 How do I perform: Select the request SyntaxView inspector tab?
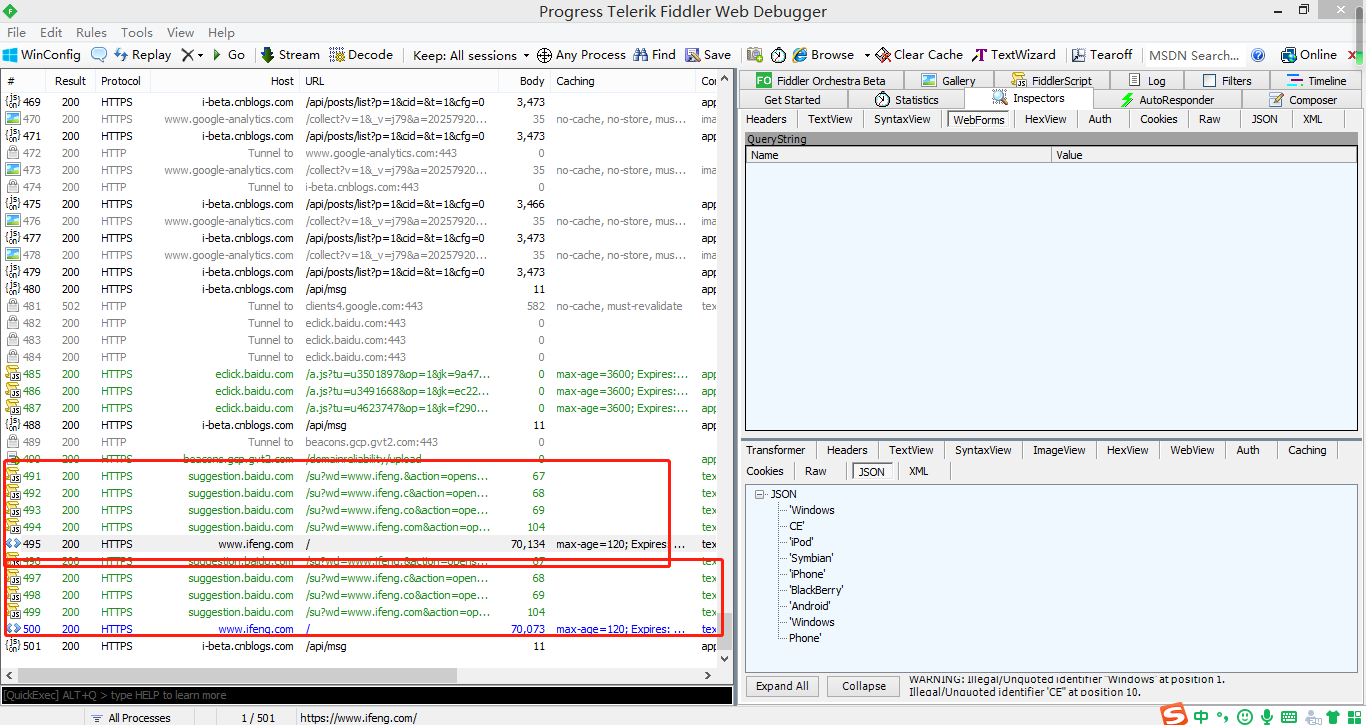tap(902, 119)
